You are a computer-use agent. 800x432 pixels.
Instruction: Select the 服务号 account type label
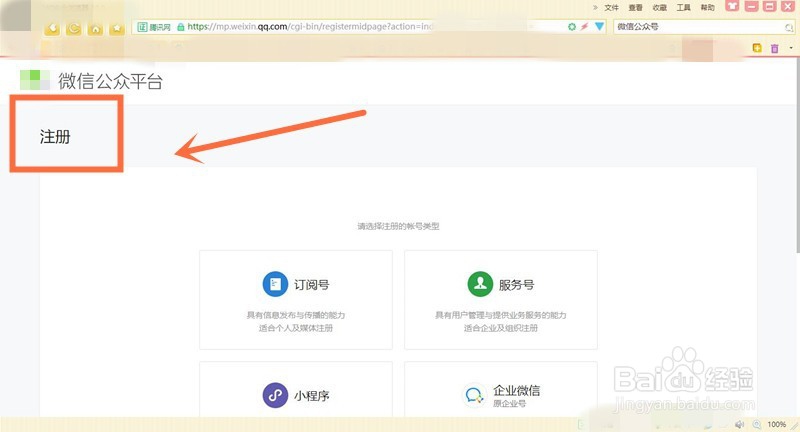516,285
